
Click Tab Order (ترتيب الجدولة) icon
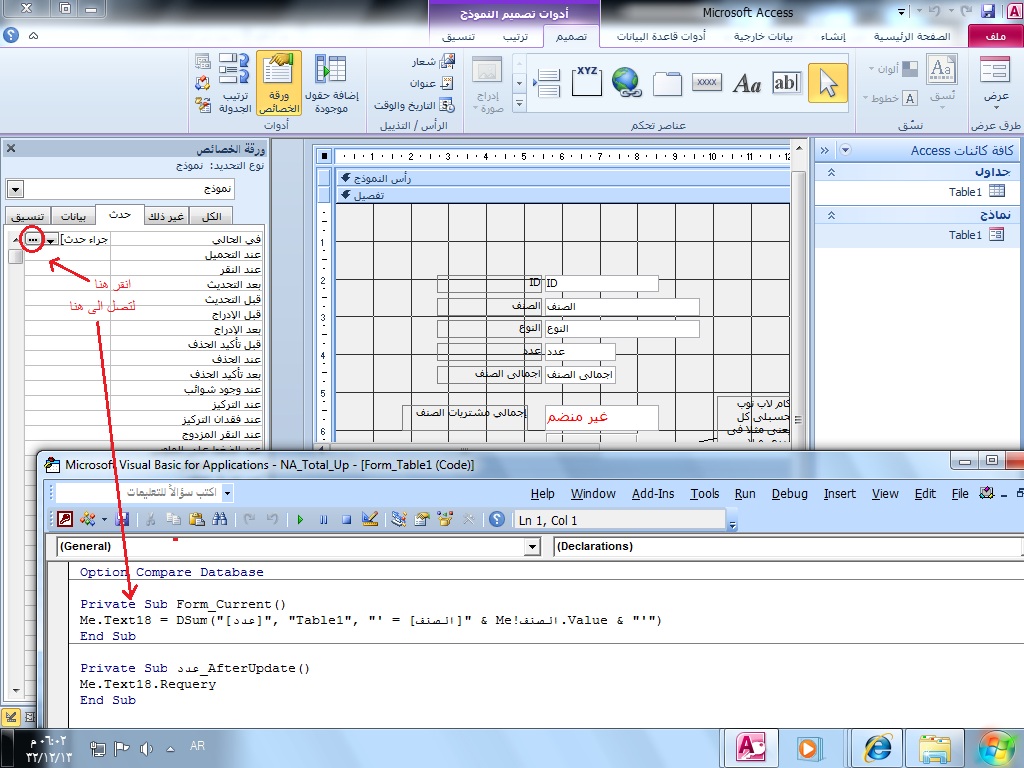(234, 82)
